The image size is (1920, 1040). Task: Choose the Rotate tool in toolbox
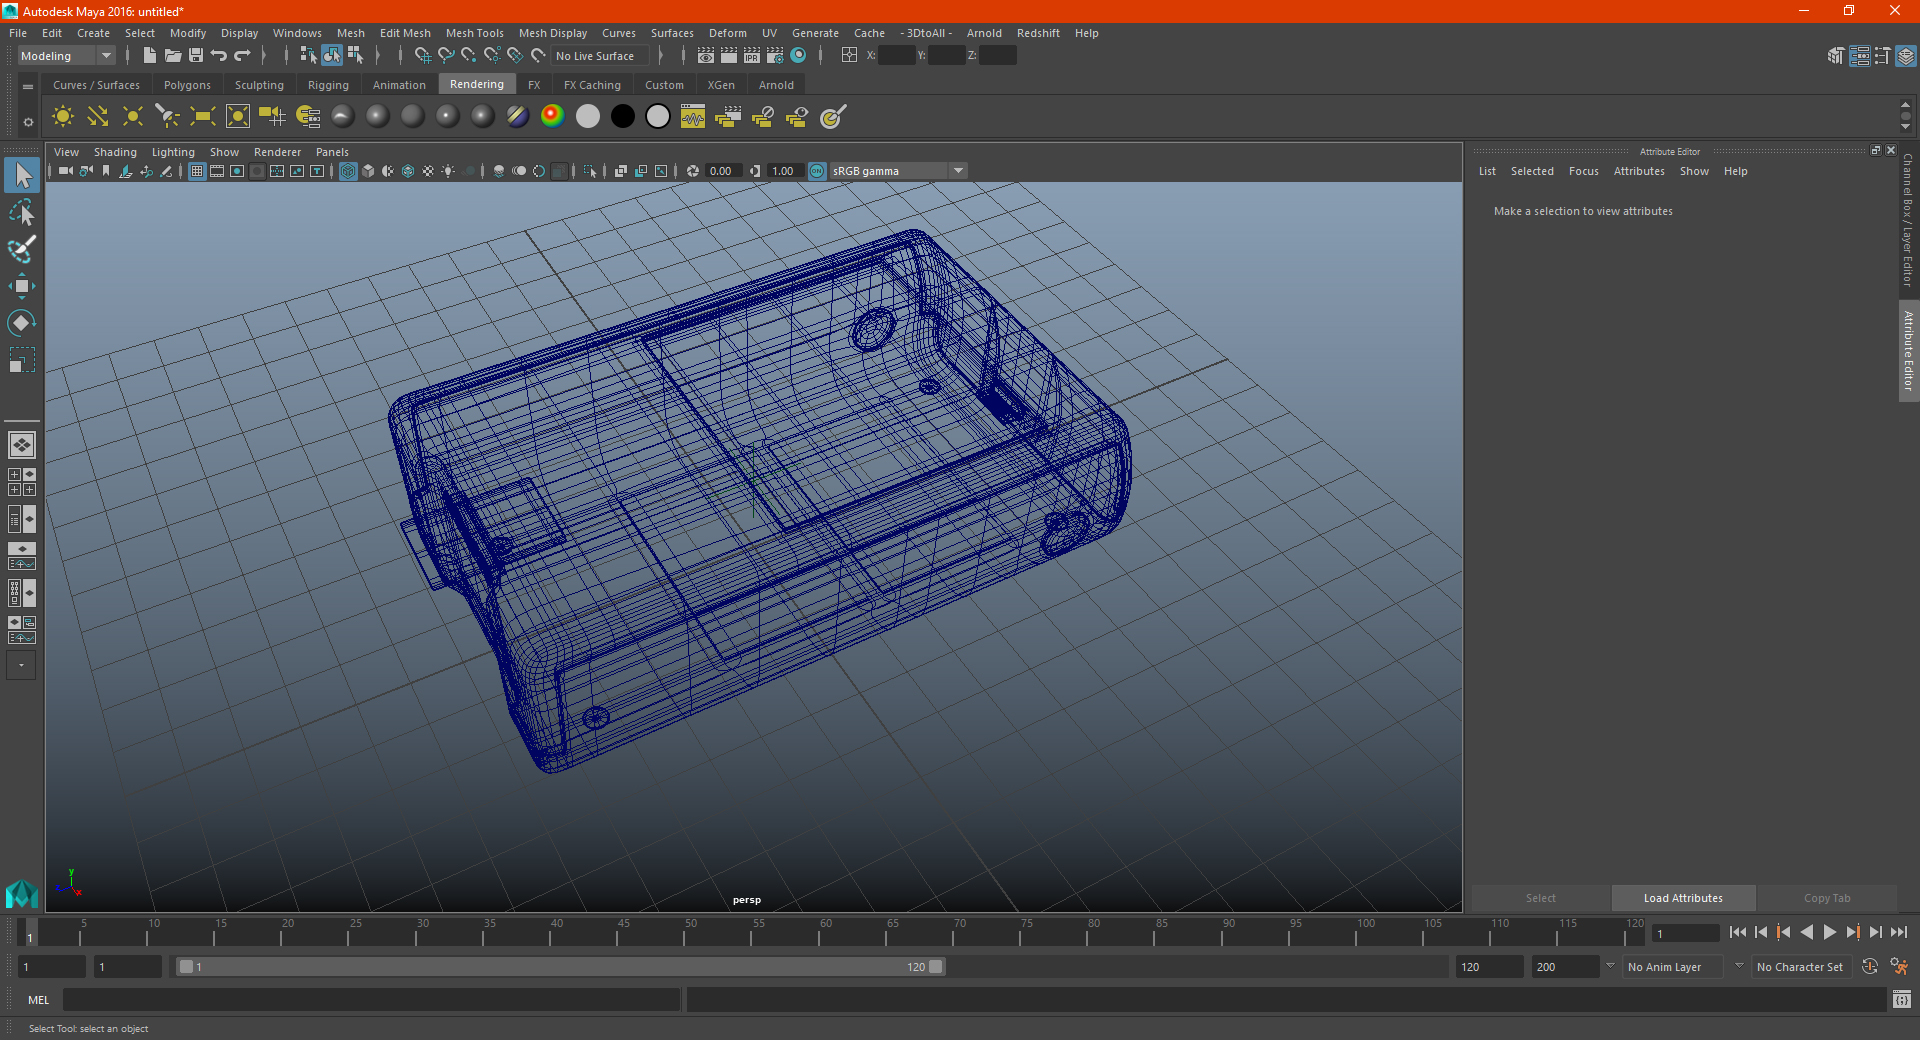[22, 322]
